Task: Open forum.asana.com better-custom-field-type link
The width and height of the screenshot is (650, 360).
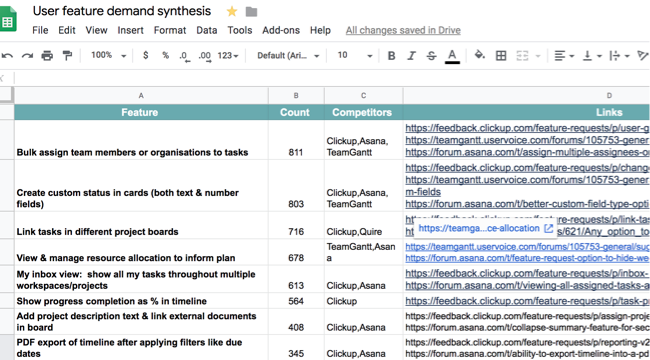Action: pos(527,204)
